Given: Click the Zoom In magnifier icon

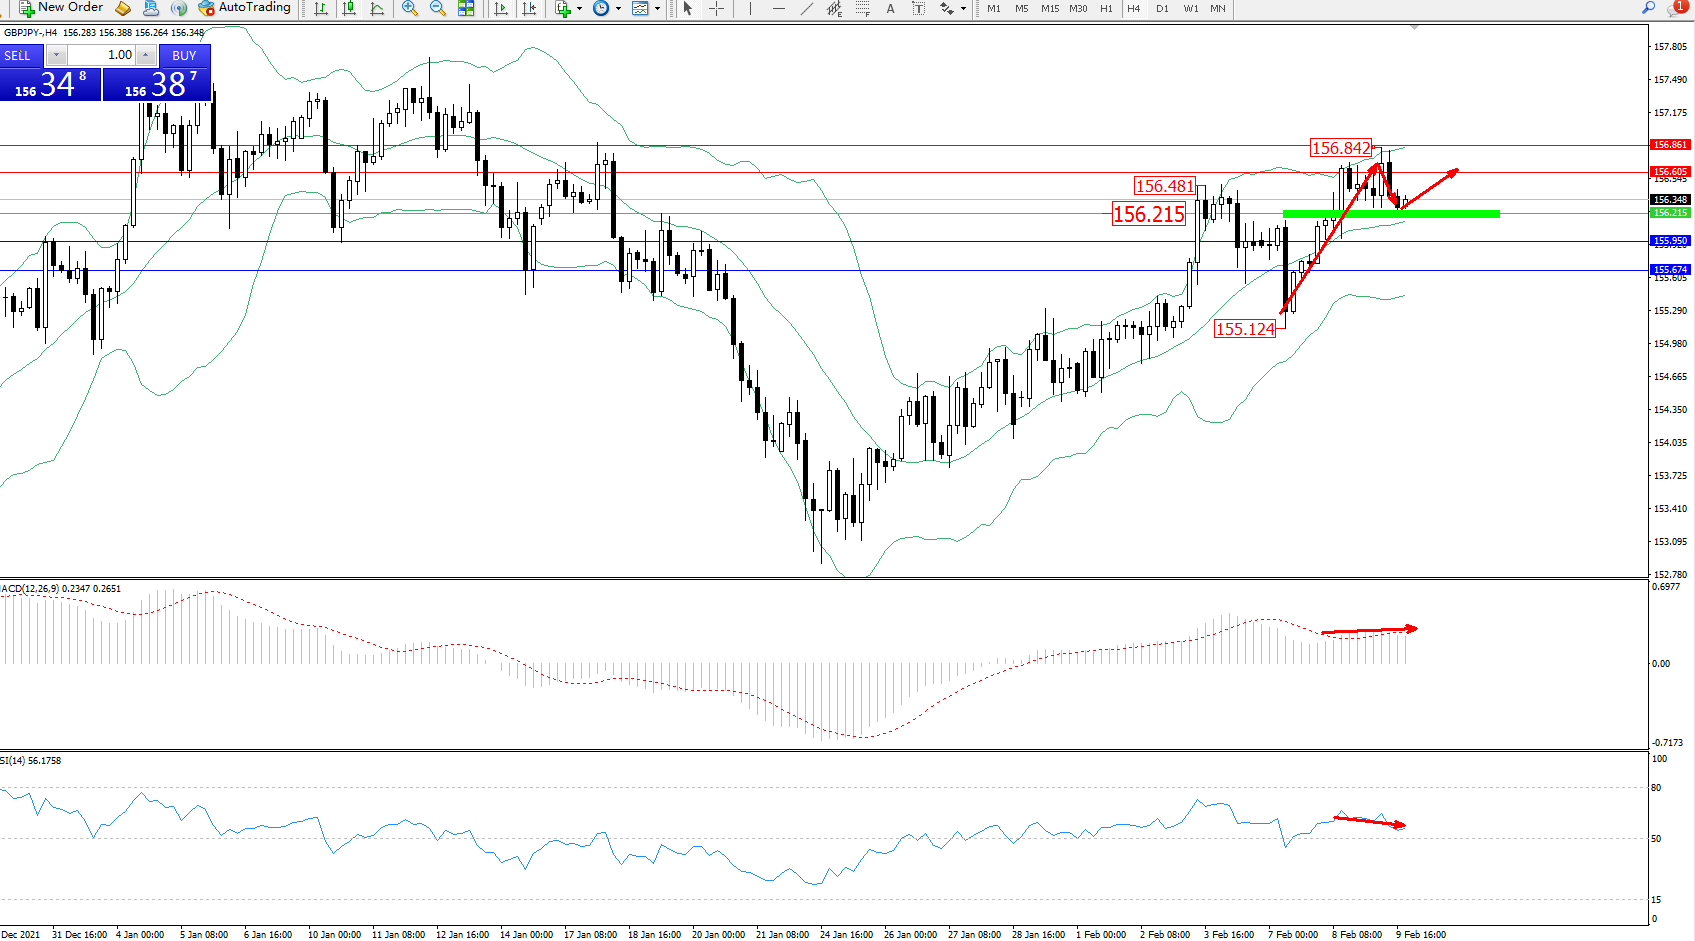Looking at the screenshot, I should 409,8.
